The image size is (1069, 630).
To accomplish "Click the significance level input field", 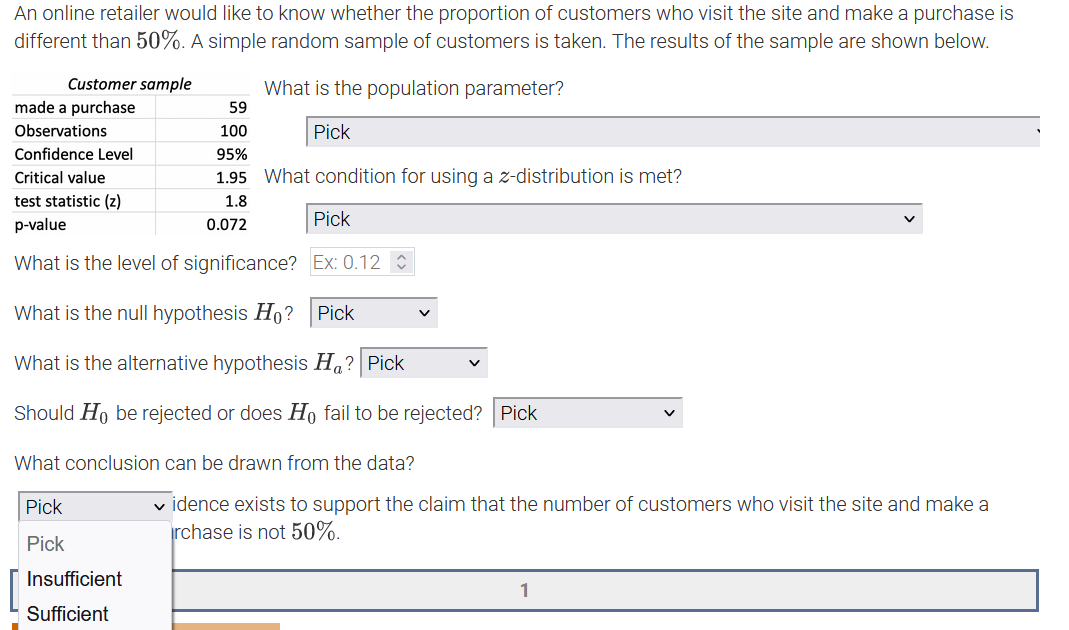I will [x=348, y=261].
